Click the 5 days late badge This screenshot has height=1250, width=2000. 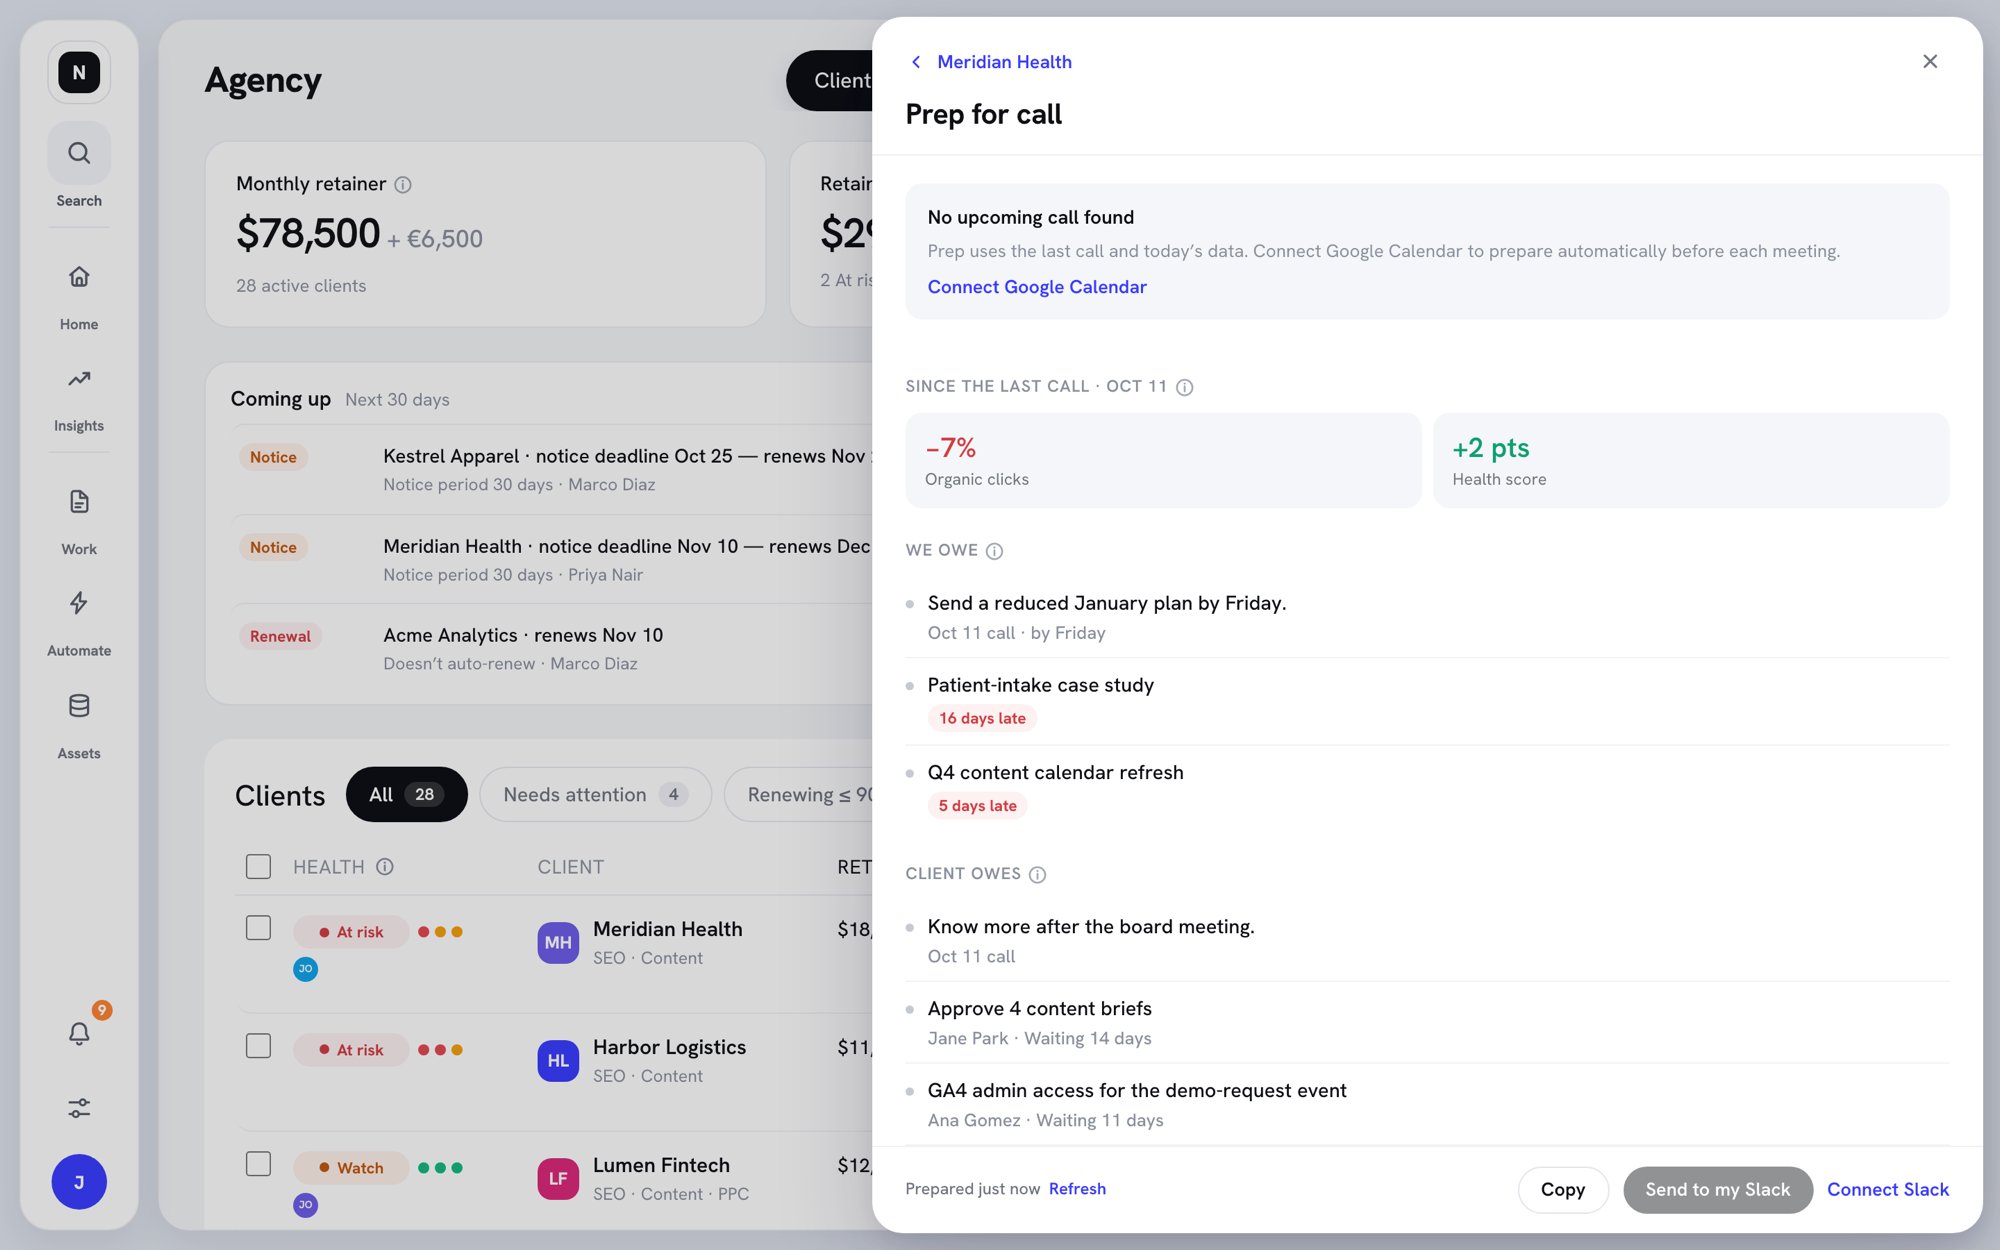click(x=977, y=806)
